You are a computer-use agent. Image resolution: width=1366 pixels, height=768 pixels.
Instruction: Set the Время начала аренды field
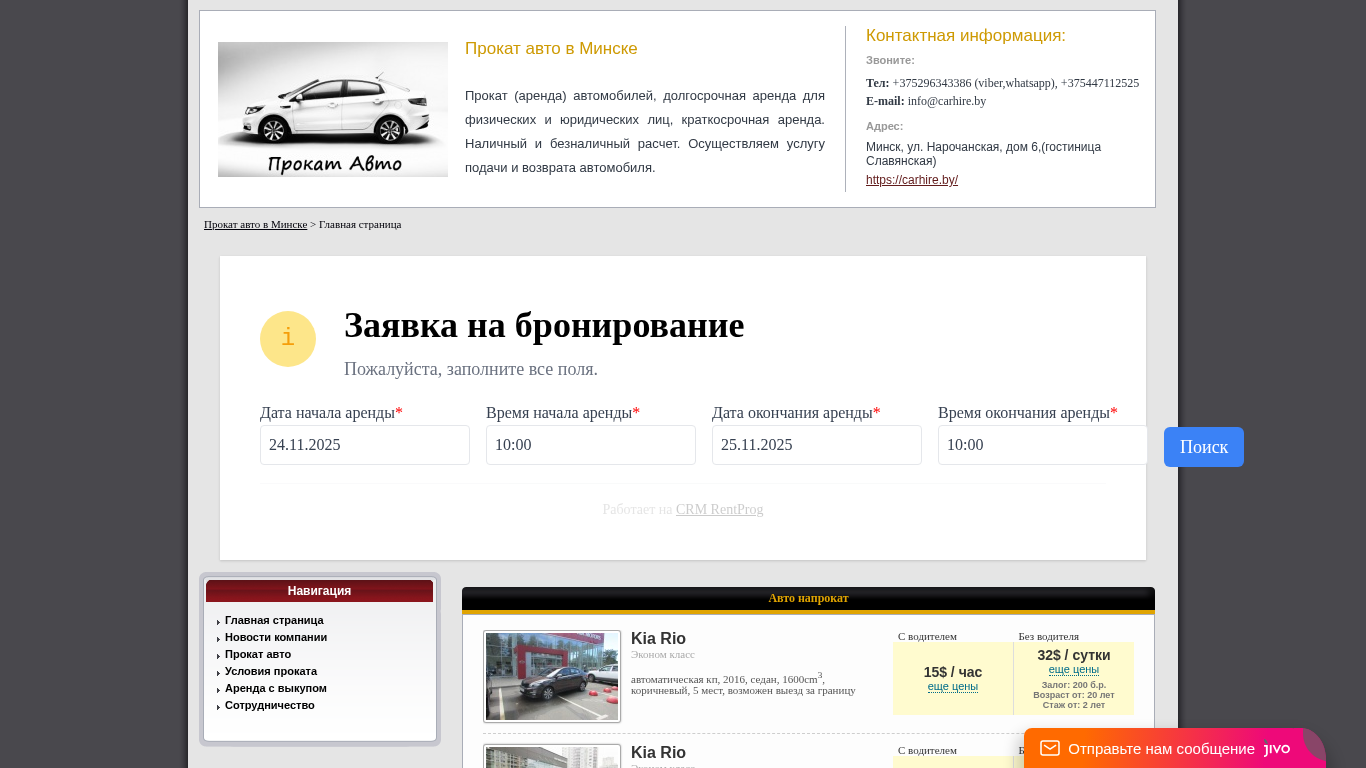591,445
